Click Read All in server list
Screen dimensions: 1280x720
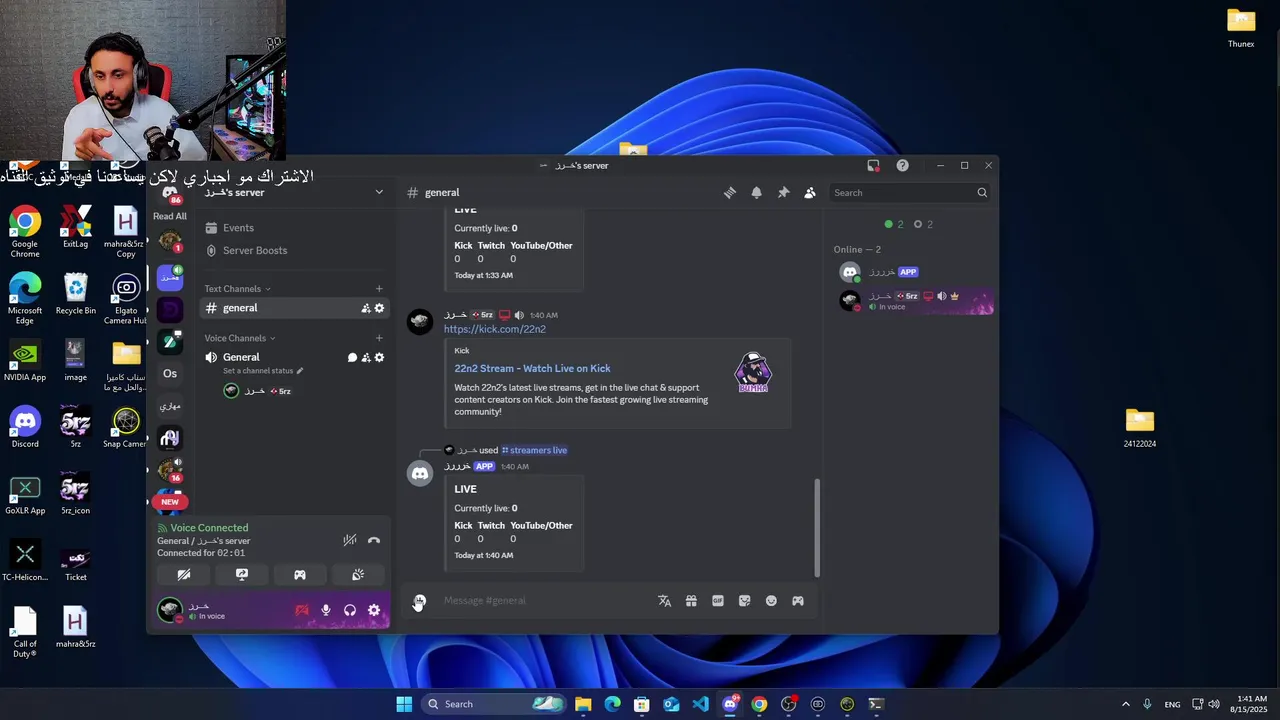[170, 216]
